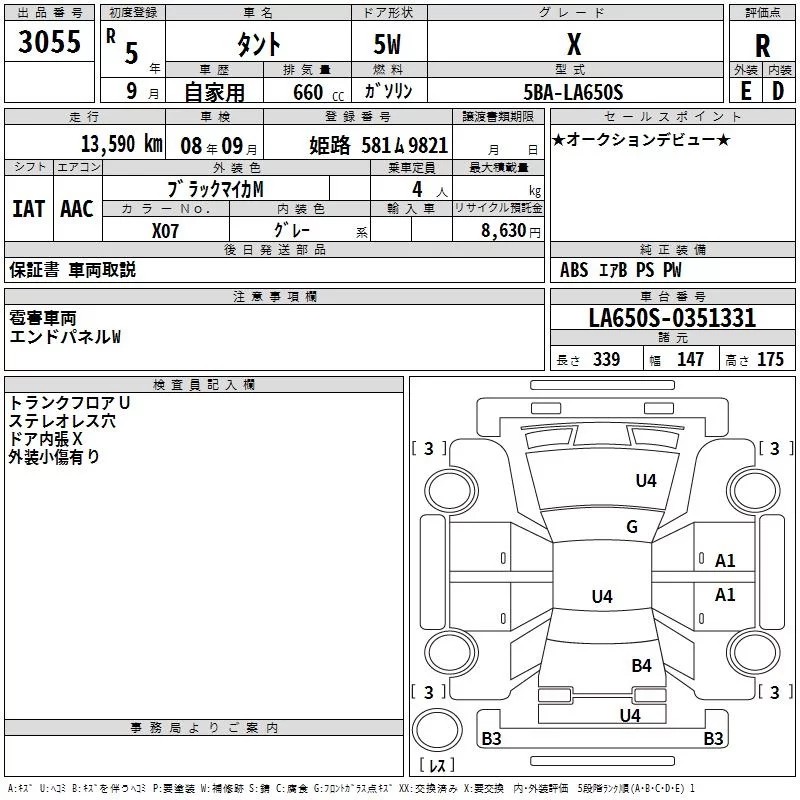The image size is (800, 800).
Task: Select the equipment list ABS エアB PS PW
Action: (x=620, y=270)
